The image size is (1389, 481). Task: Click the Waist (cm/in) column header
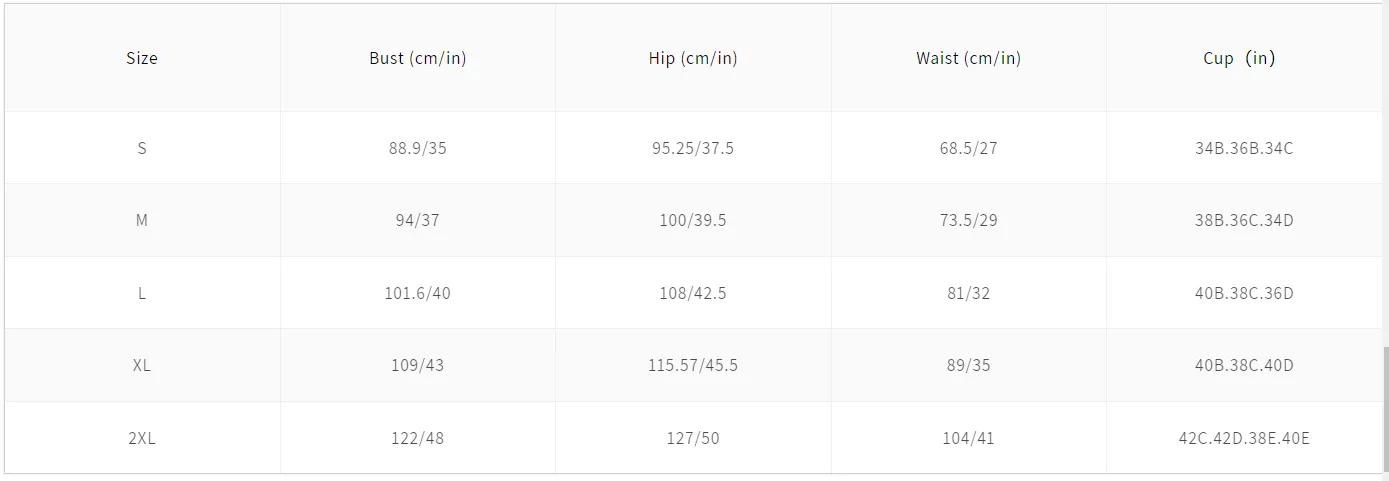click(x=968, y=58)
